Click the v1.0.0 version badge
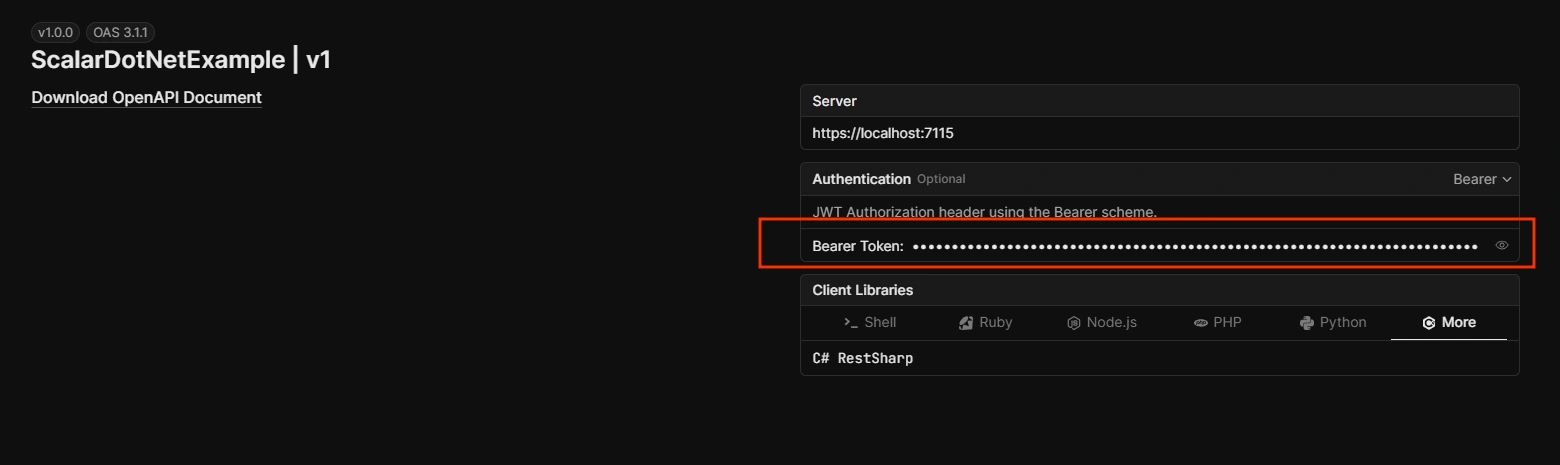Viewport: 1560px width, 465px height. pyautogui.click(x=55, y=33)
